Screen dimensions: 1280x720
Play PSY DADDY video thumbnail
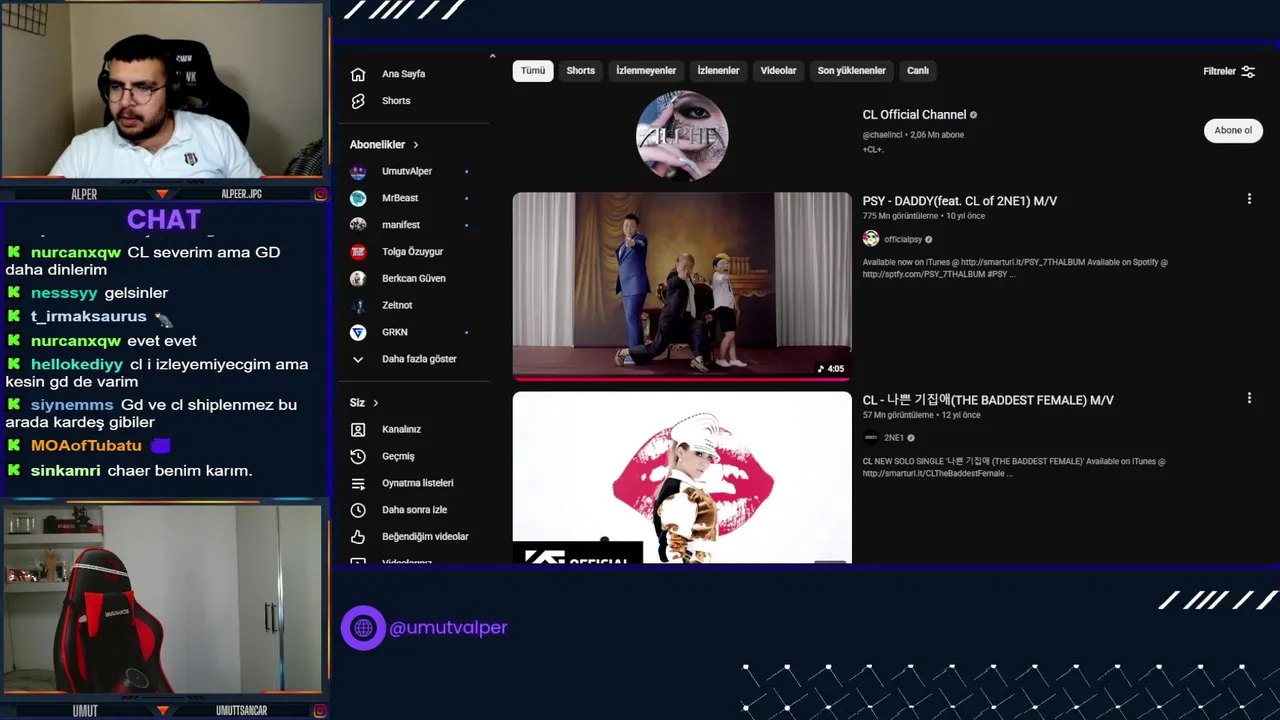point(682,287)
